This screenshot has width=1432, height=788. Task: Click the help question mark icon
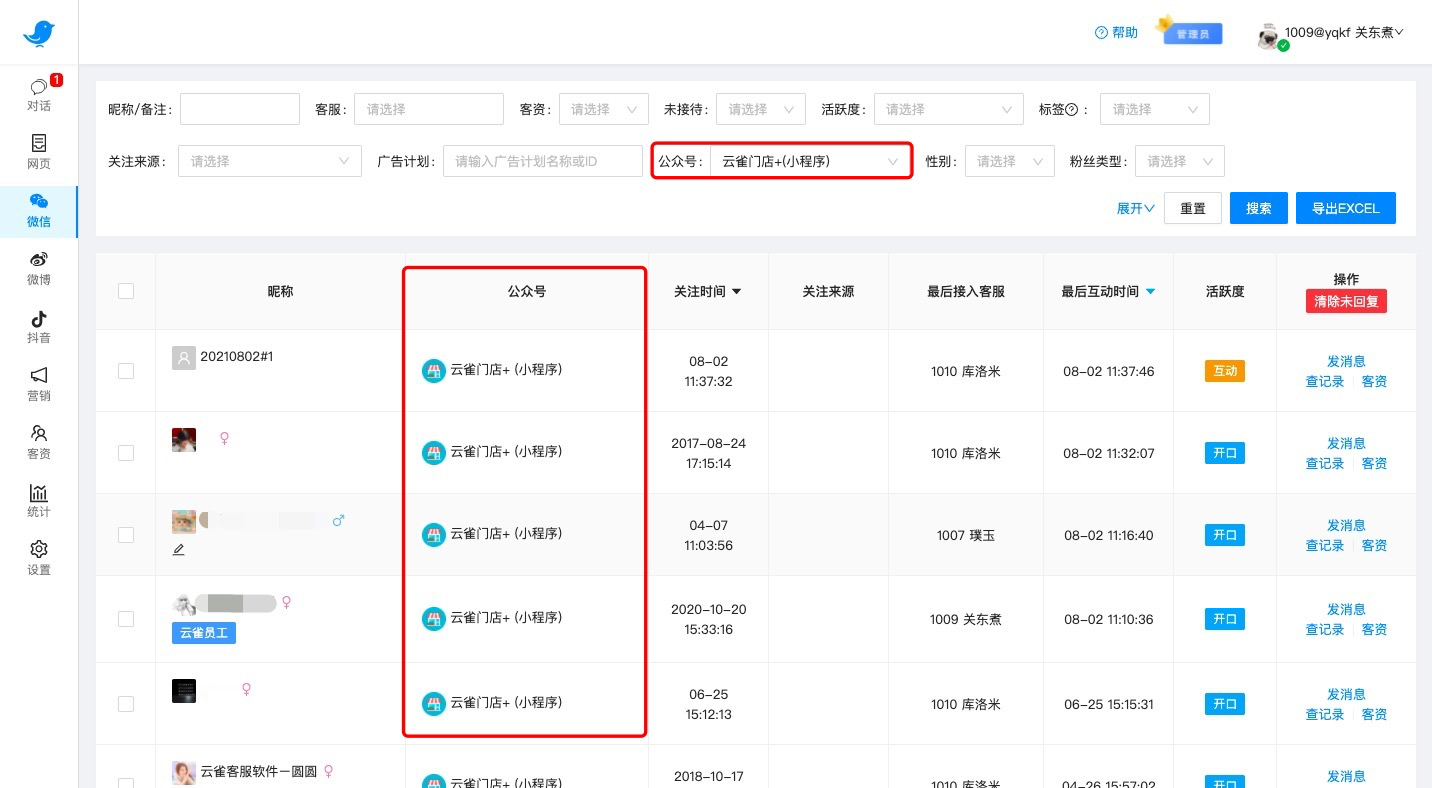pos(1101,33)
